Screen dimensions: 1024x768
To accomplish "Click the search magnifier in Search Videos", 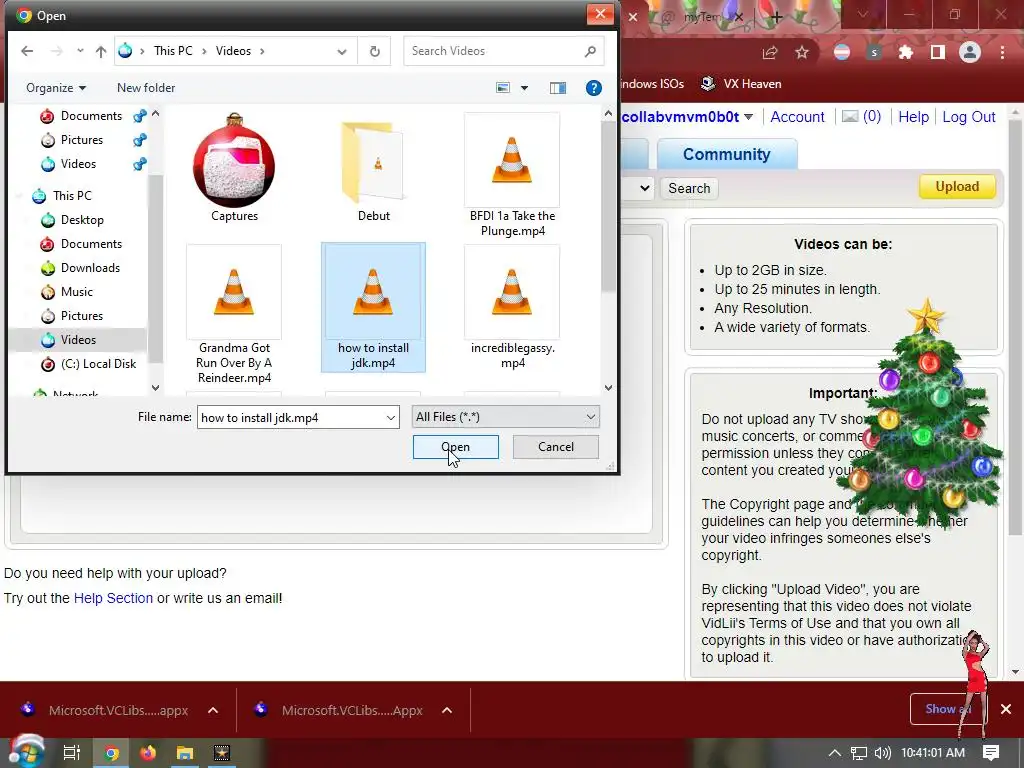I will click(x=590, y=51).
